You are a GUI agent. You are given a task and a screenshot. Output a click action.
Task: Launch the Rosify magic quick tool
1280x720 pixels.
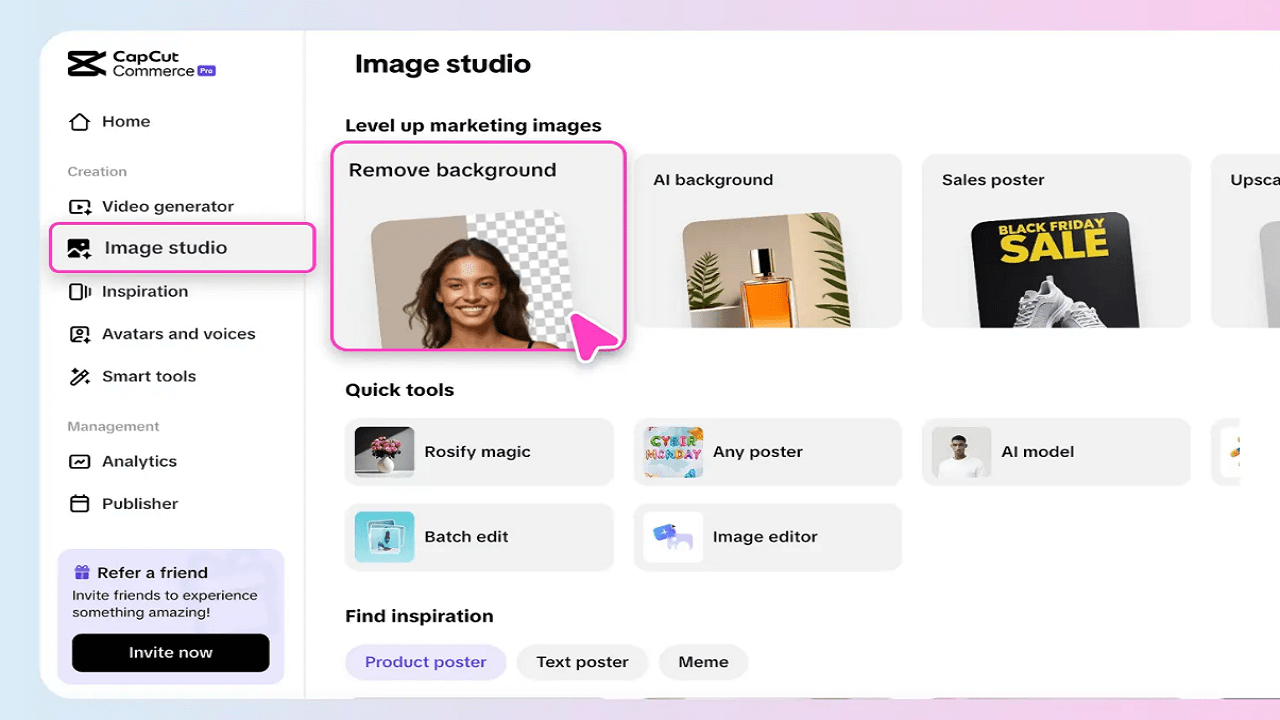pyautogui.click(x=478, y=451)
